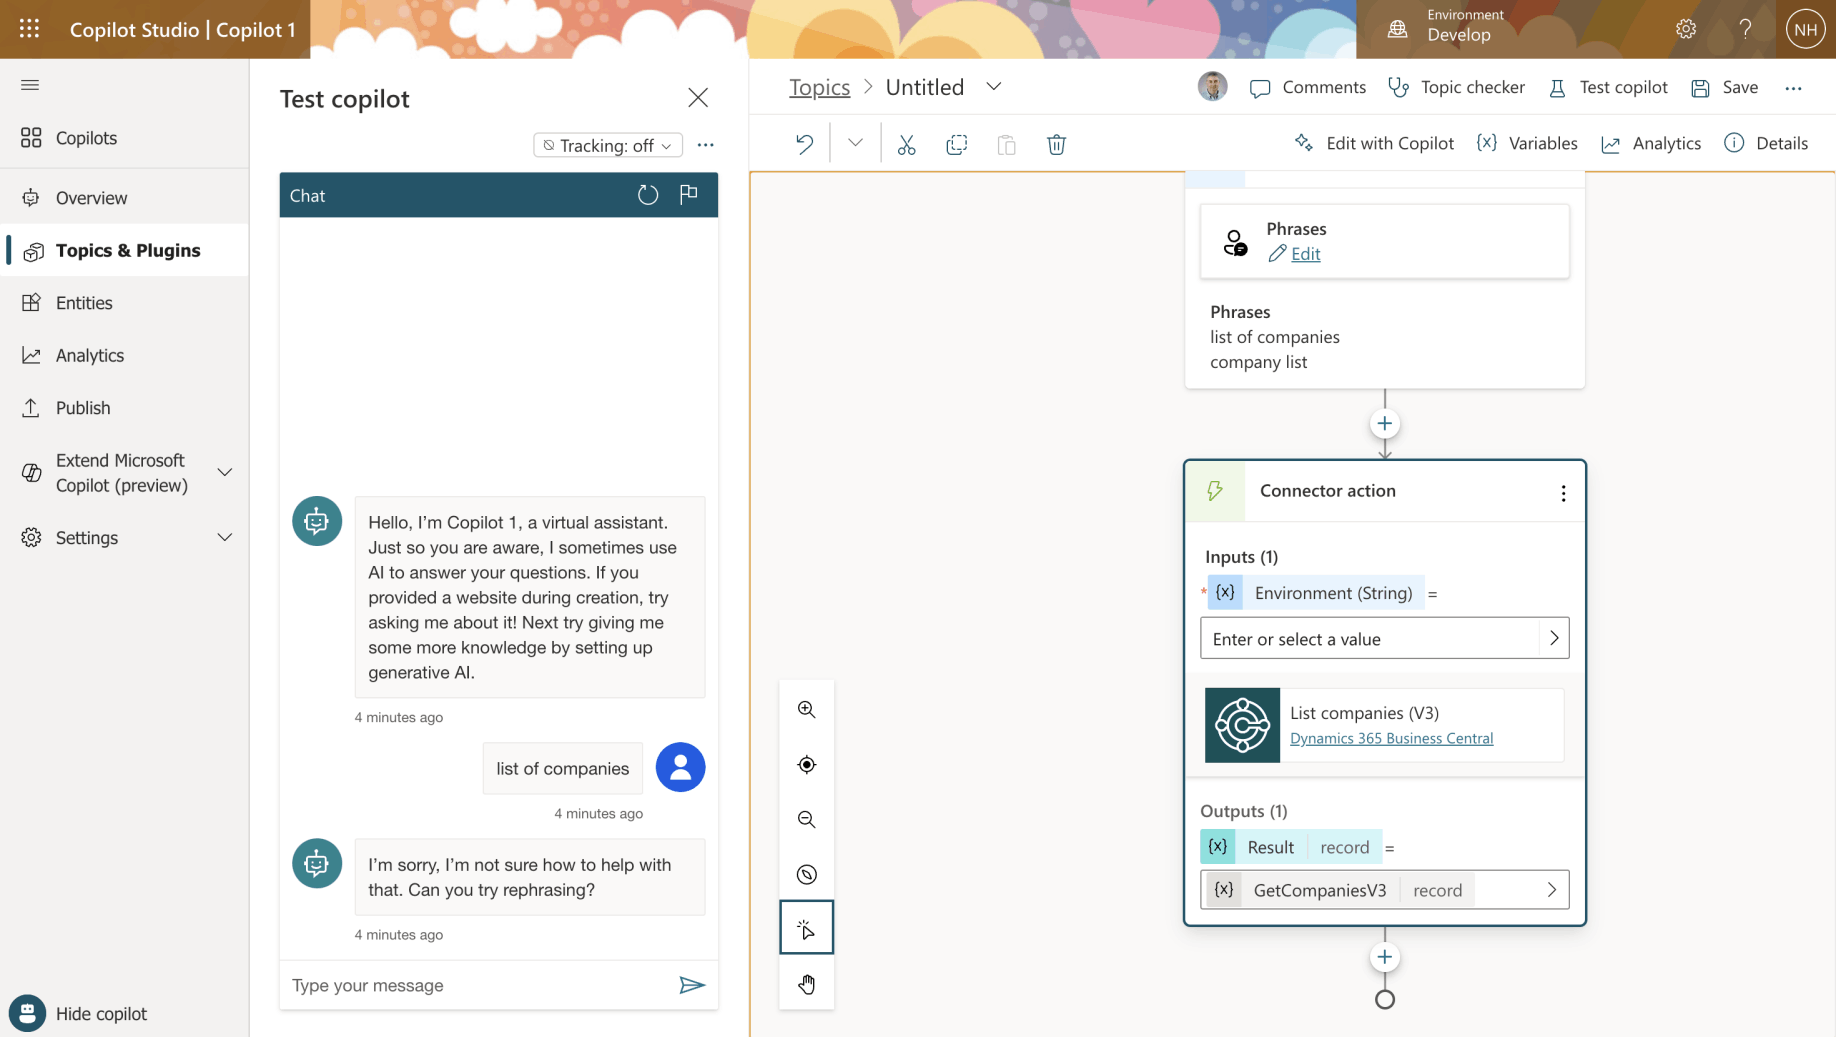
Task: Open topic Analytics in the toolbar
Action: click(1651, 143)
